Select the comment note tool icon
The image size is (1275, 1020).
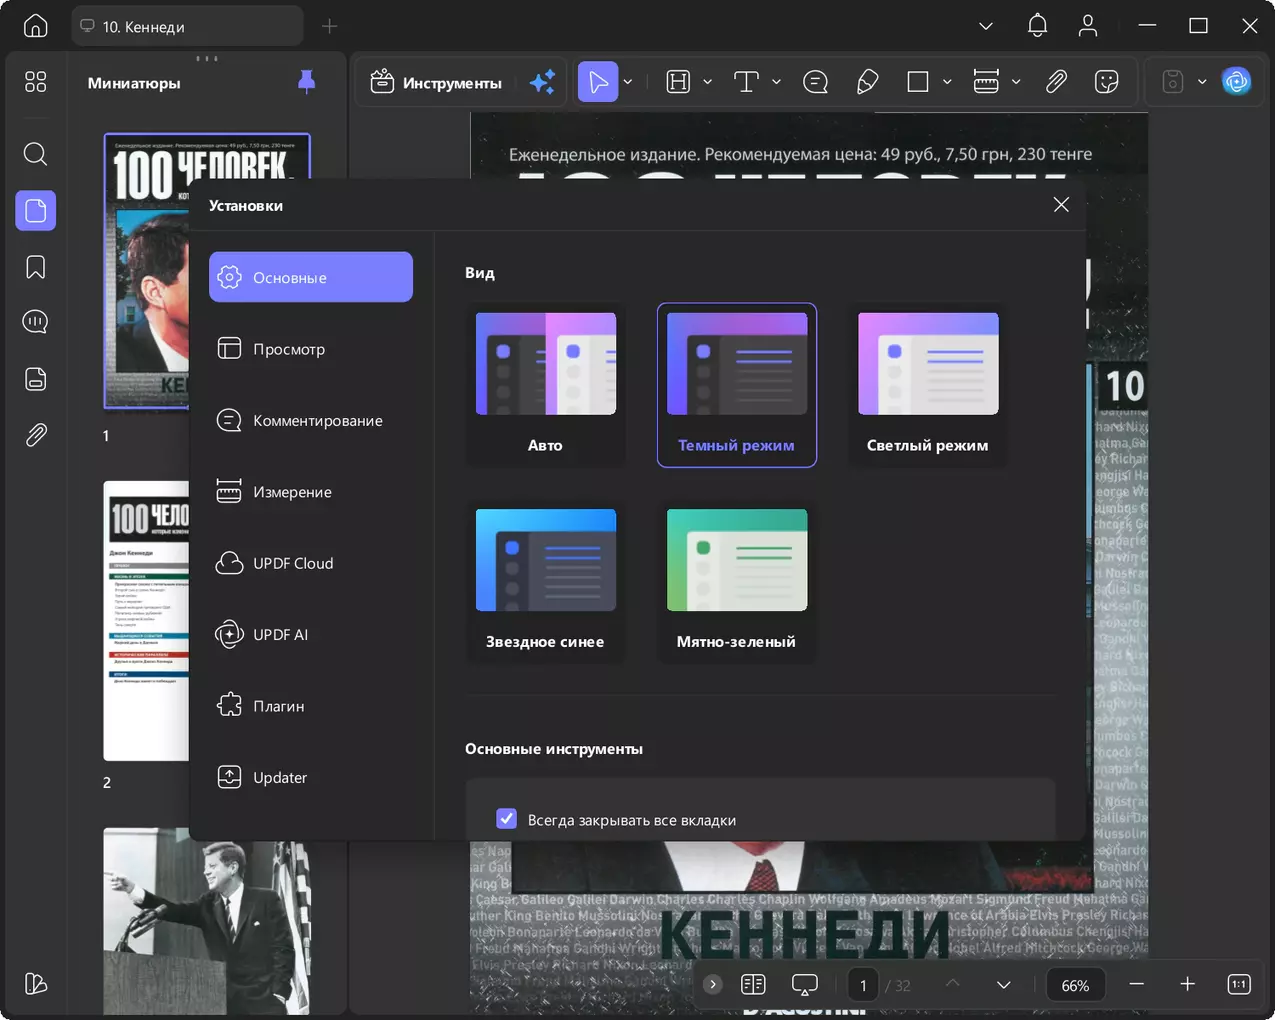815,82
